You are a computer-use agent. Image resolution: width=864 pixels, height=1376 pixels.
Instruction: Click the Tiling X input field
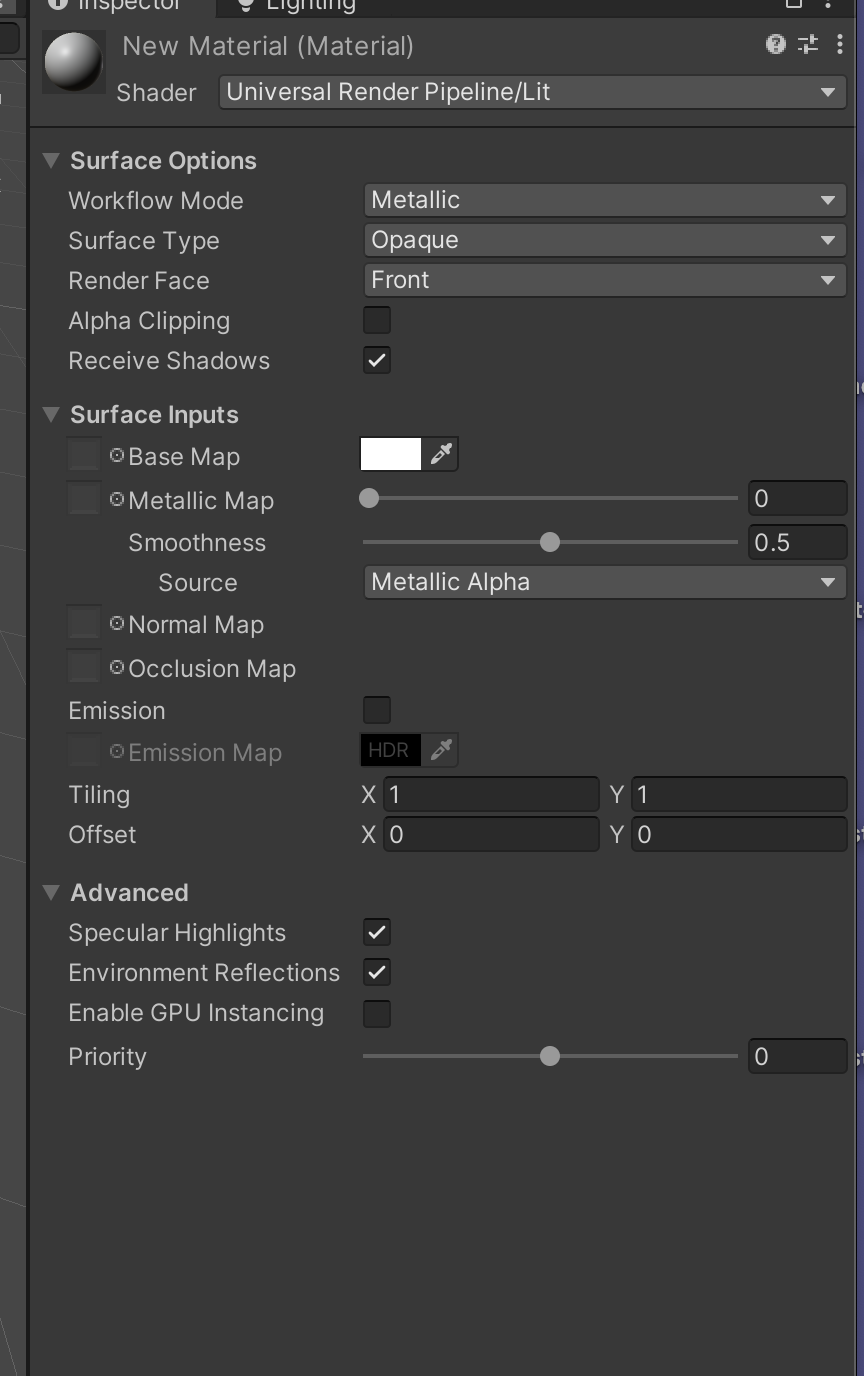click(492, 795)
